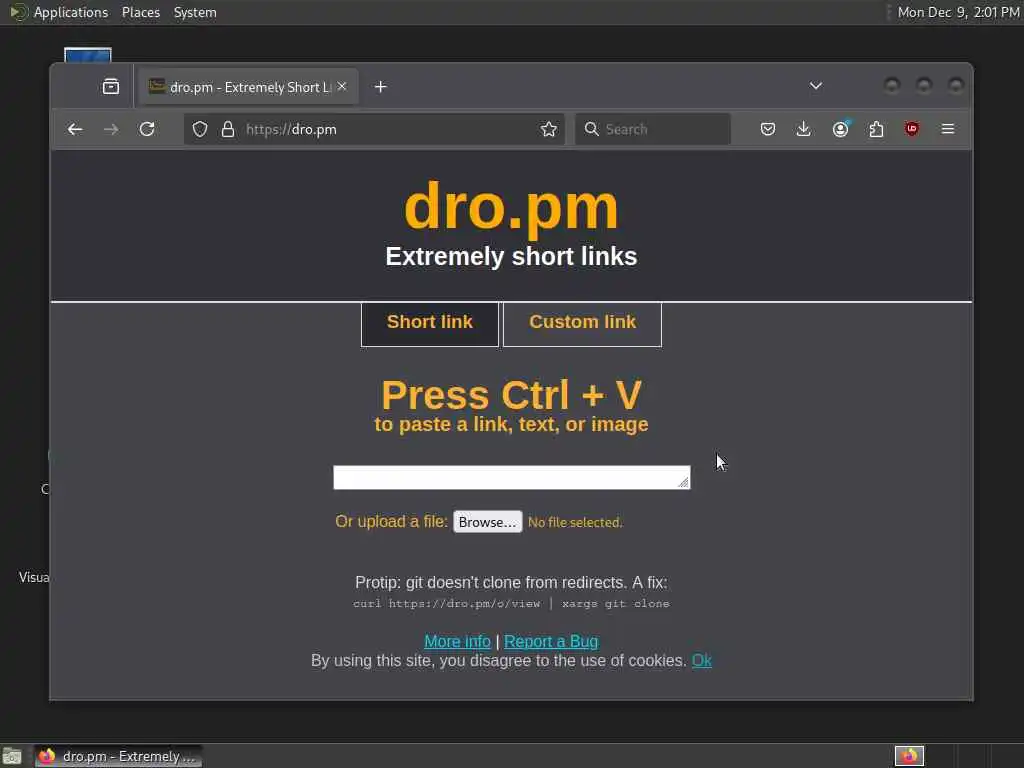Open the Firefox hamburger menu
Screen dimensions: 1024x768
[948, 129]
